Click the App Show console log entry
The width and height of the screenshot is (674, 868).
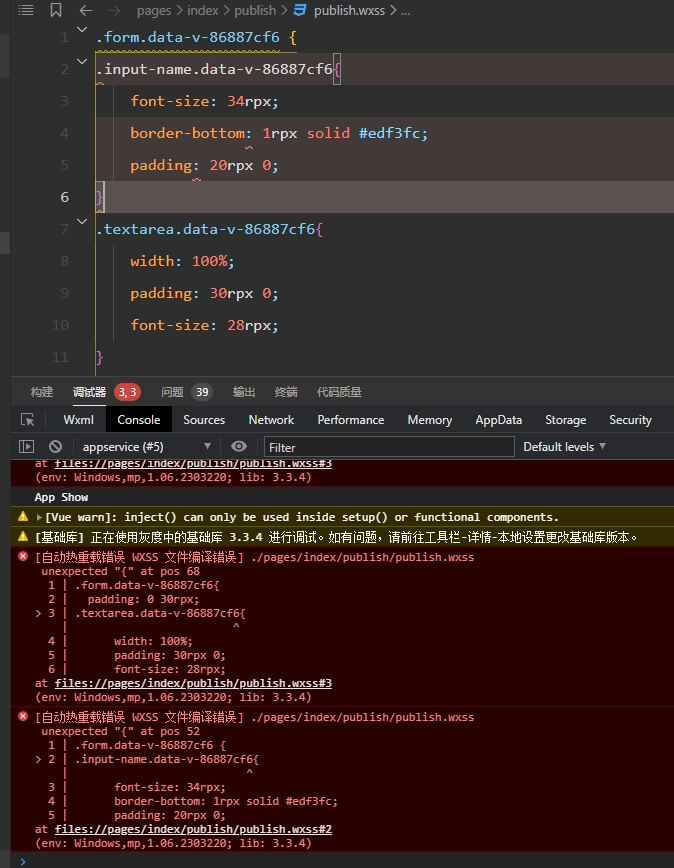click(61, 497)
